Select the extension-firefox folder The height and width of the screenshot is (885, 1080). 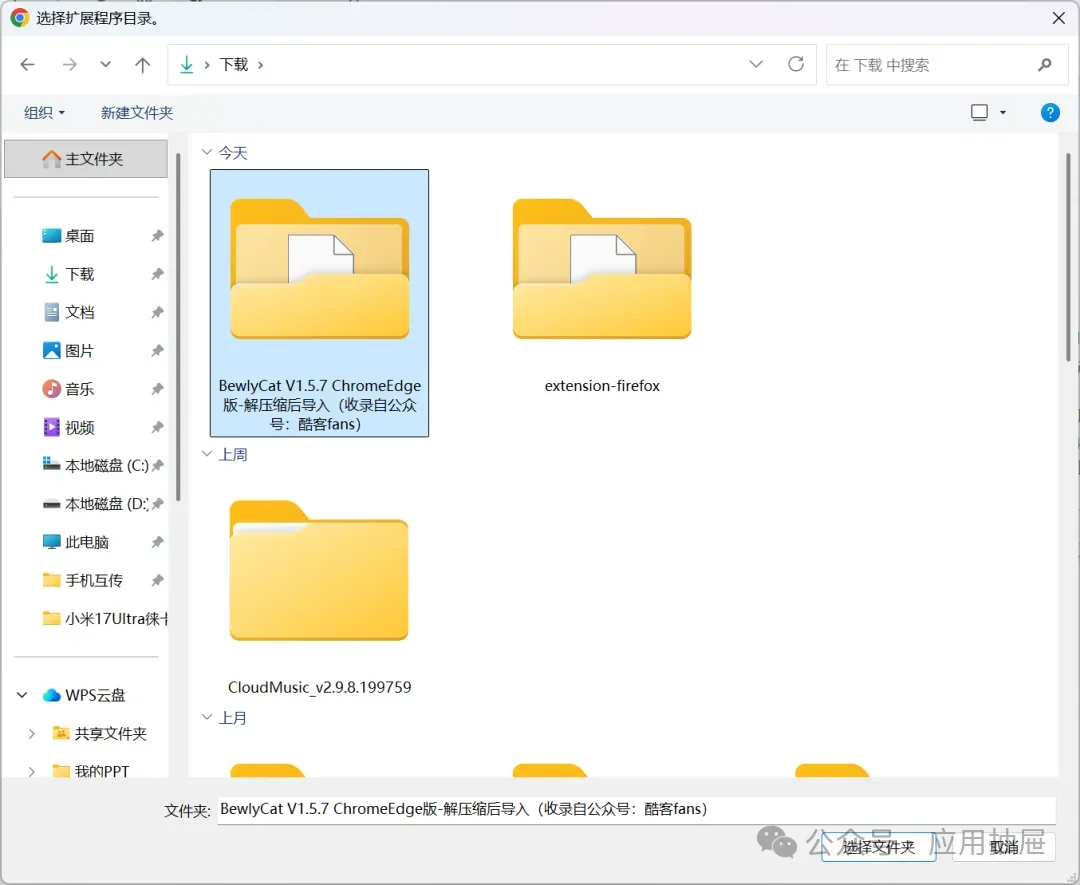click(602, 296)
